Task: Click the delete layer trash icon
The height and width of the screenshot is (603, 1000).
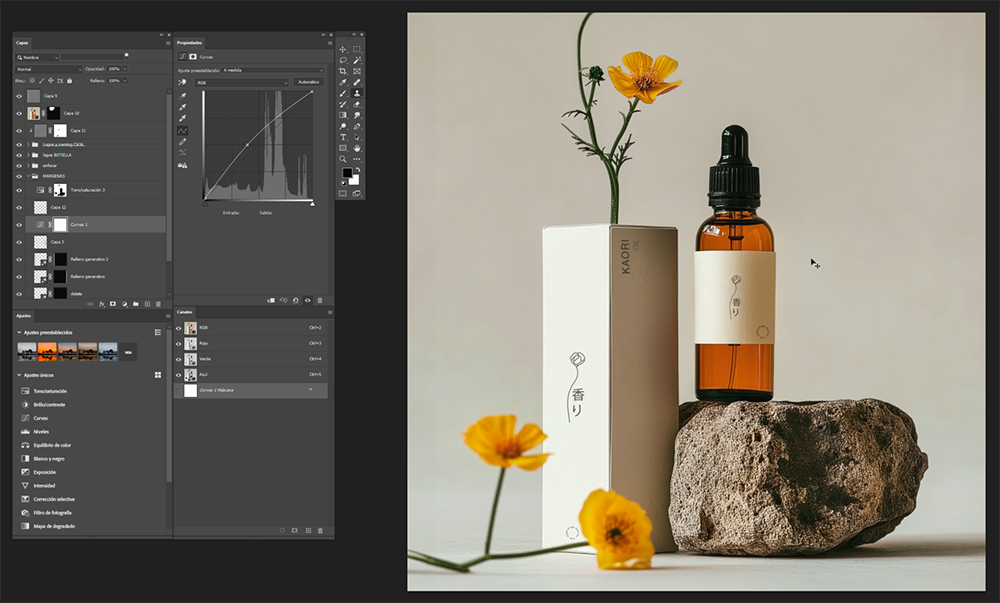Action: point(158,303)
